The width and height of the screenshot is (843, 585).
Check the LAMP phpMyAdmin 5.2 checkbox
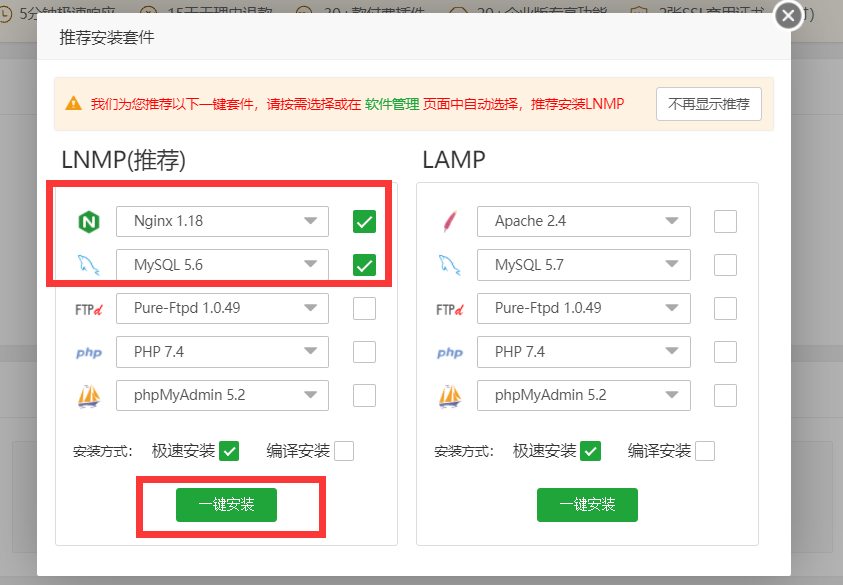pyautogui.click(x=725, y=396)
